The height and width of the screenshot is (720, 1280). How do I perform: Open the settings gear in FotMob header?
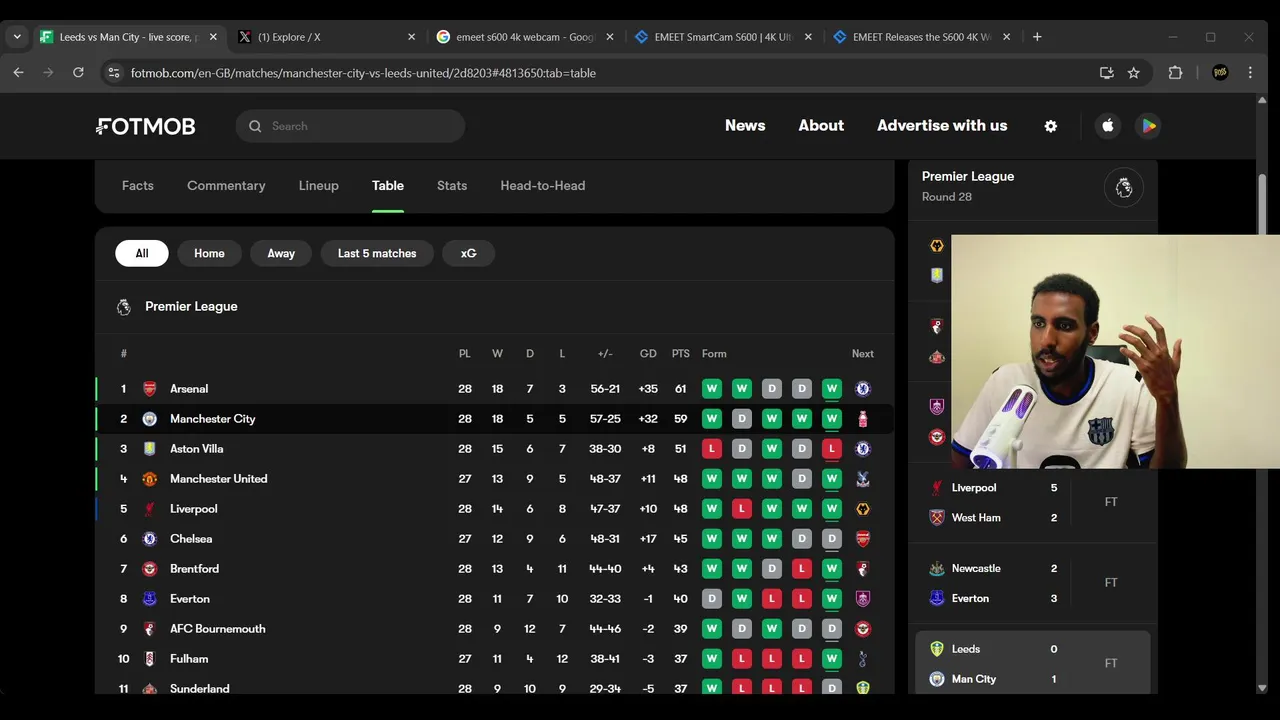[x=1050, y=126]
